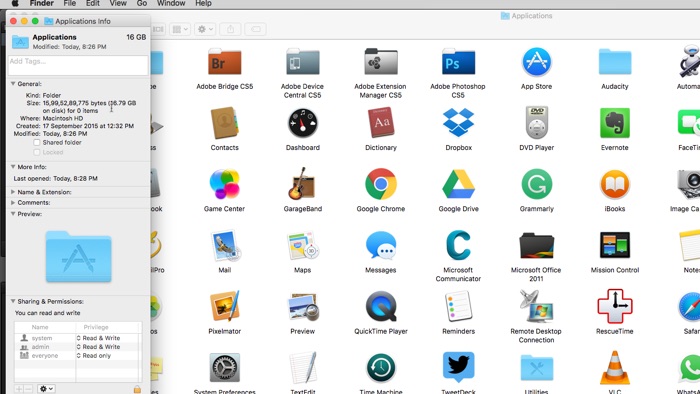700x394 pixels.
Task: Select the DVD Player icon
Action: point(537,123)
